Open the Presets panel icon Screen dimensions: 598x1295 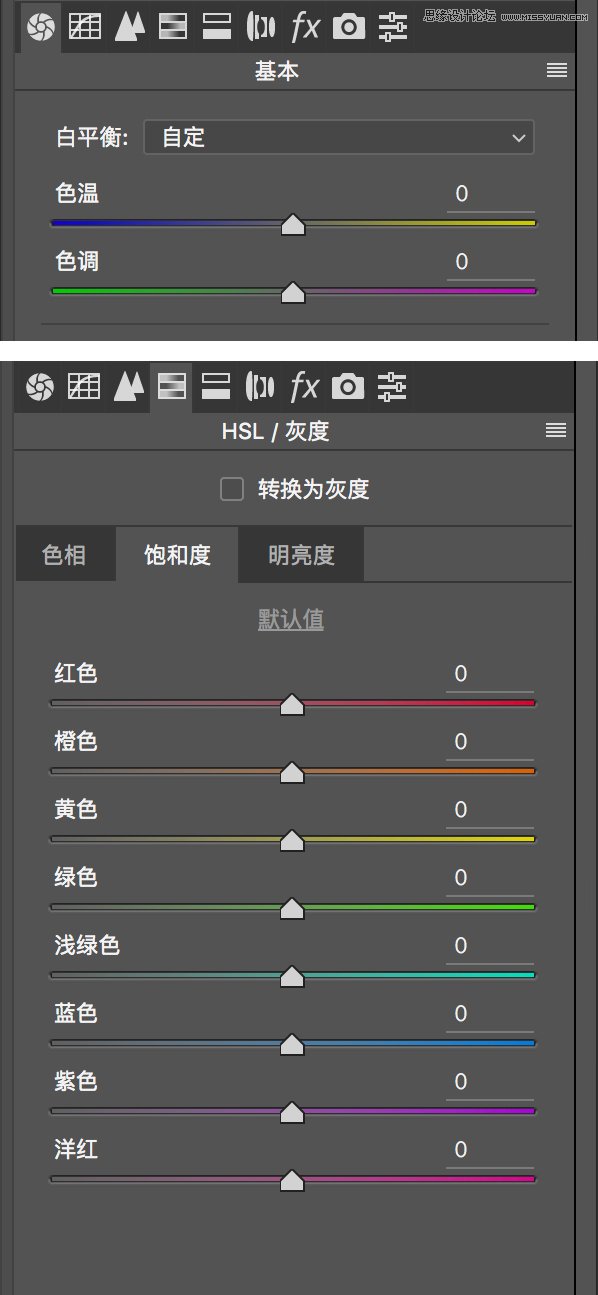click(x=391, y=26)
